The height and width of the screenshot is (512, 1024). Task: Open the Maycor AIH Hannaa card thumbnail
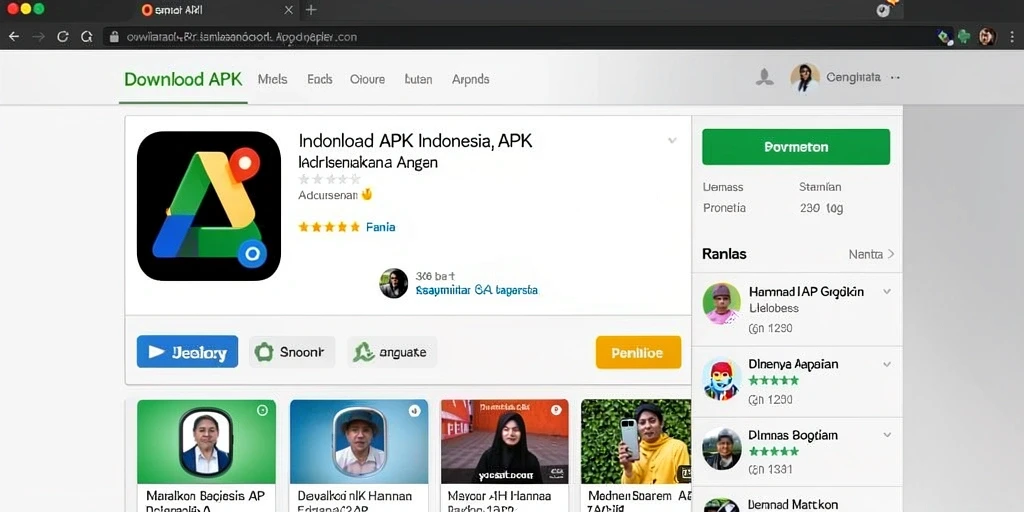(x=505, y=441)
